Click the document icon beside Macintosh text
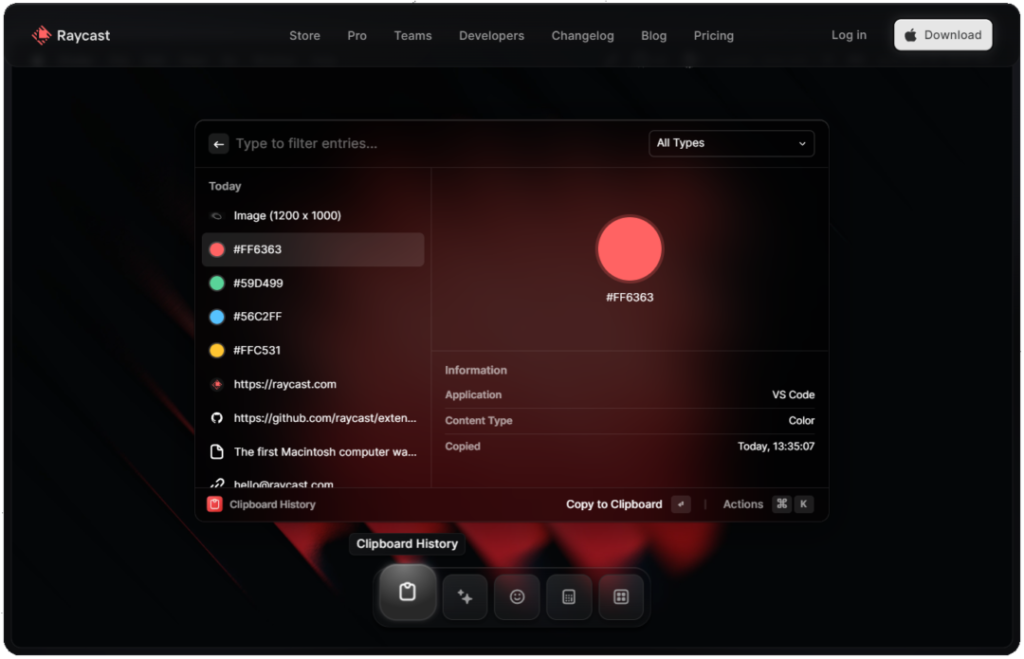Image resolution: width=1024 pixels, height=659 pixels. (x=217, y=452)
